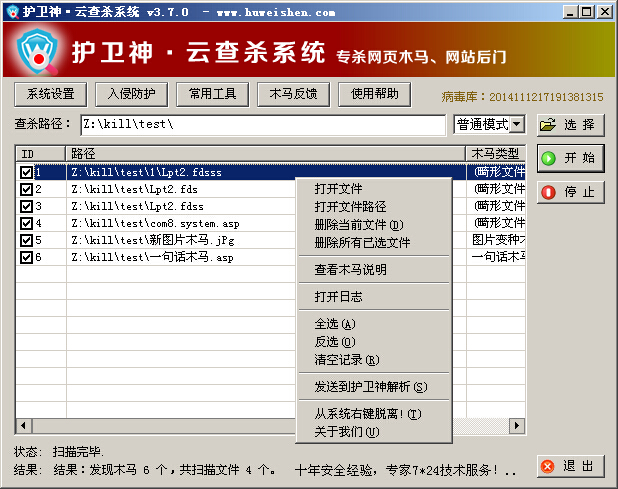618x489 pixels.
Task: Start scanning with the 开始 button
Action: click(570, 158)
